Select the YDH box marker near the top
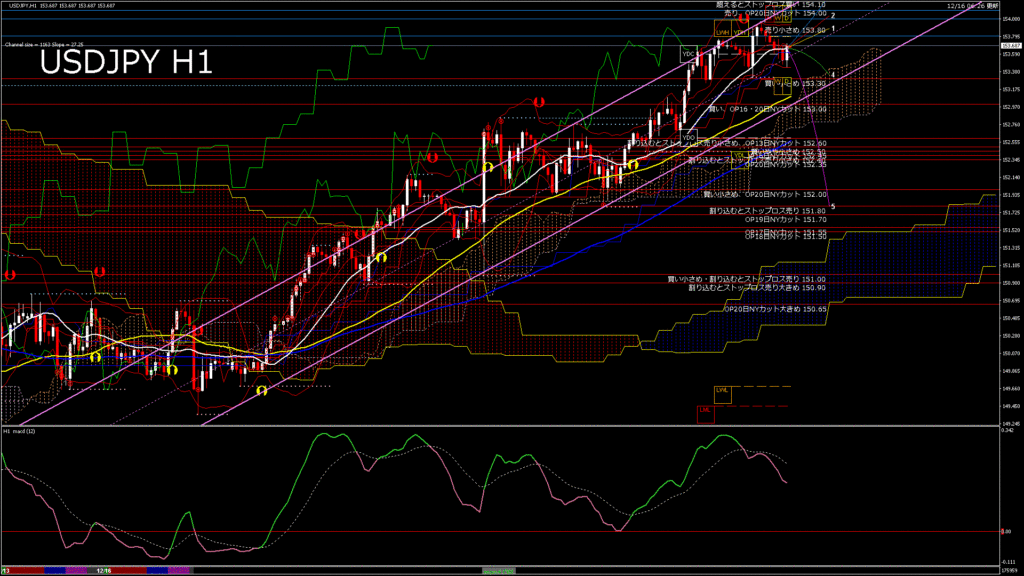The height and width of the screenshot is (576, 1024). tap(739, 33)
